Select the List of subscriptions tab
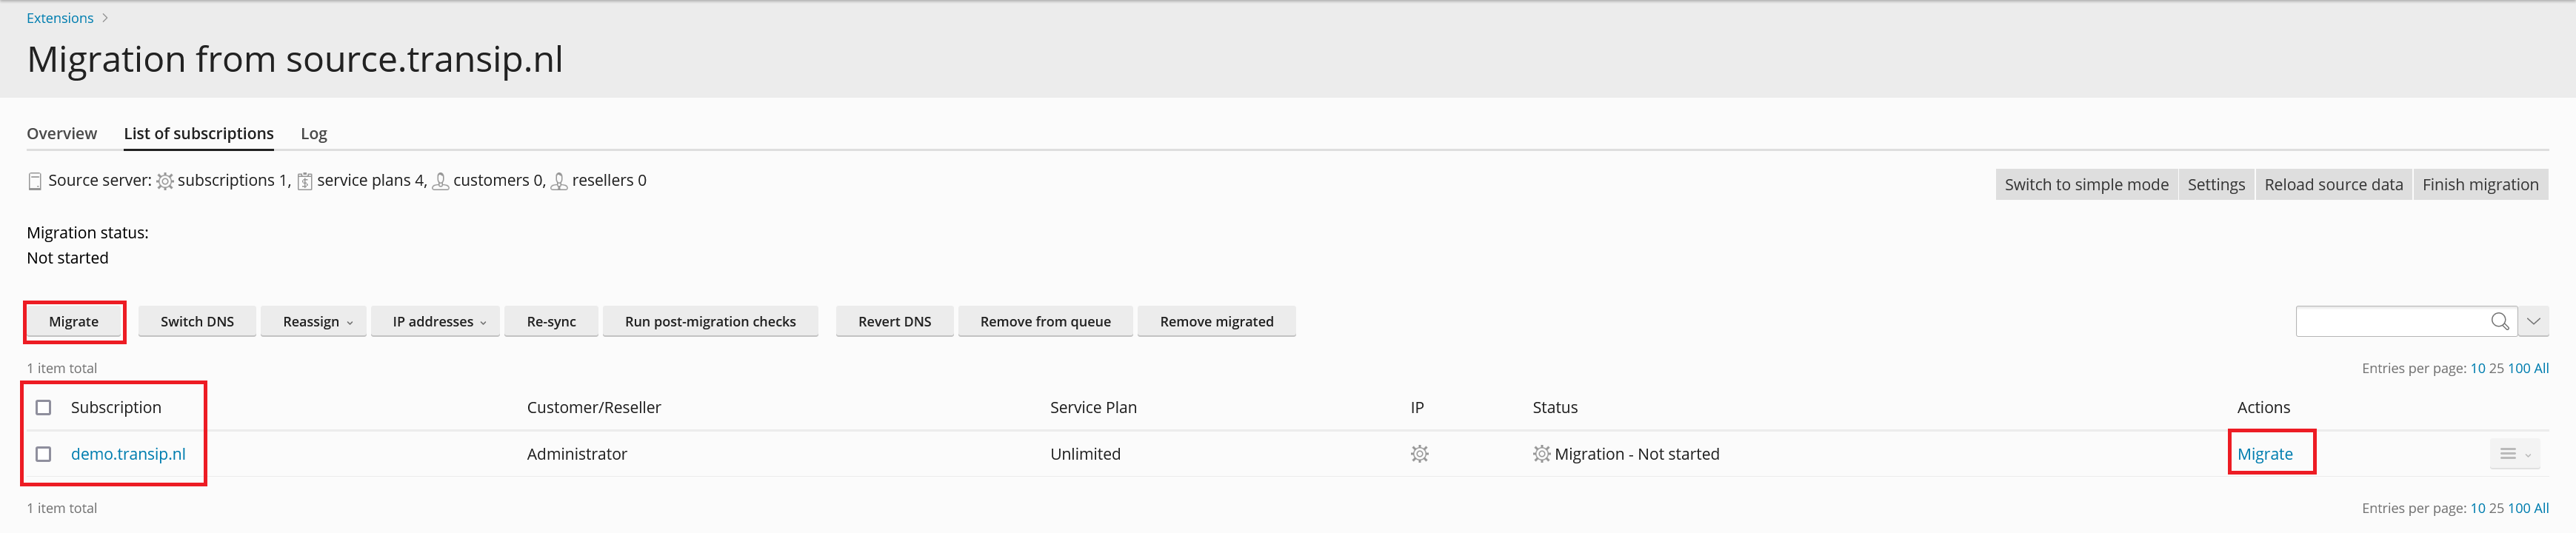2576x533 pixels. [199, 133]
